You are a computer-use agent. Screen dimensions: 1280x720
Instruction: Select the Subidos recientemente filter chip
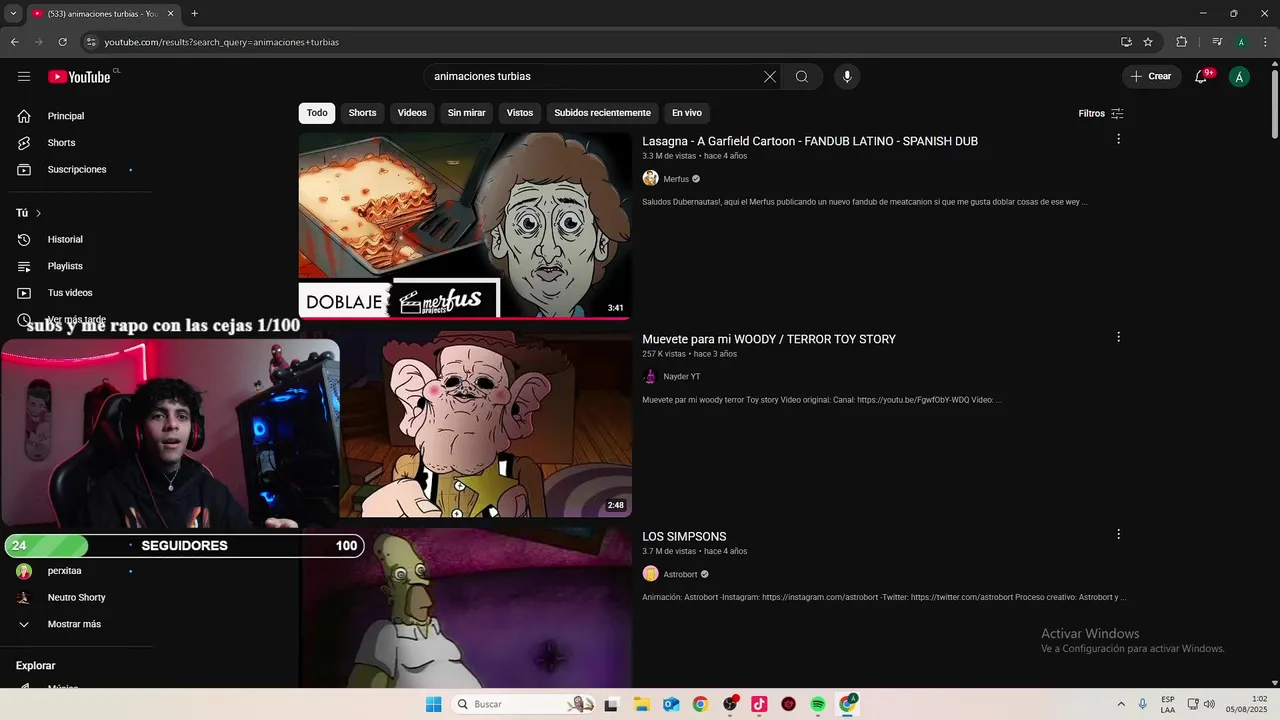click(602, 113)
